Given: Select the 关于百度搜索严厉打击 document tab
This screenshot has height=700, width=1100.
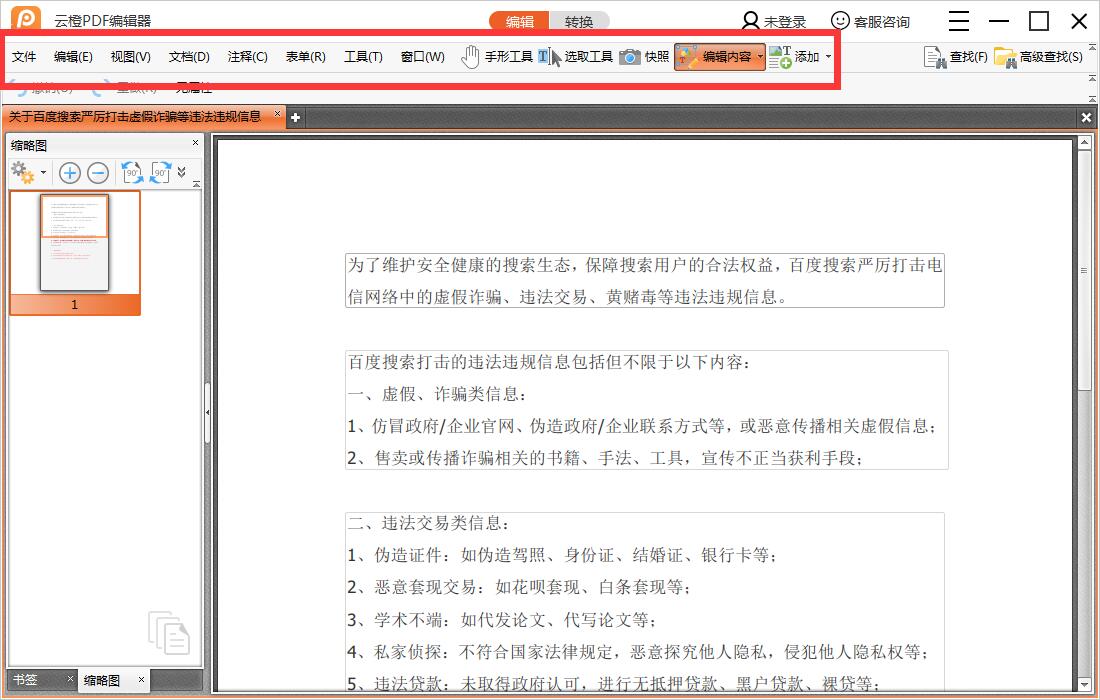Looking at the screenshot, I should [x=135, y=116].
